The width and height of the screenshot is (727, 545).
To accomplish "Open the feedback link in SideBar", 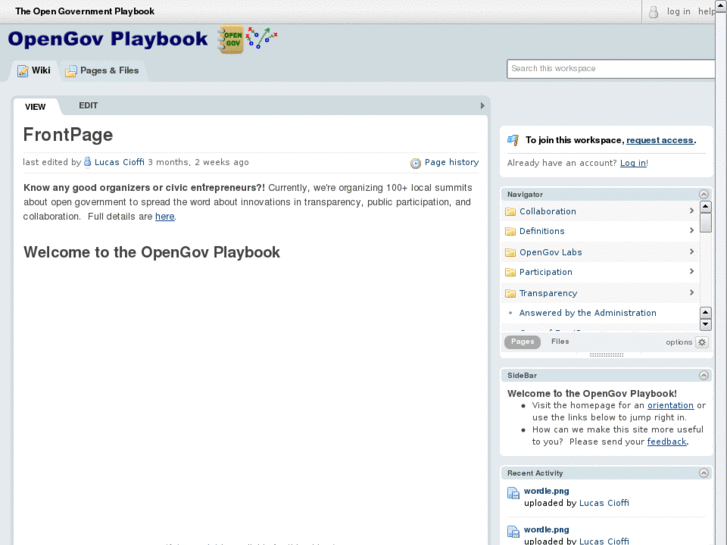I will (x=667, y=442).
